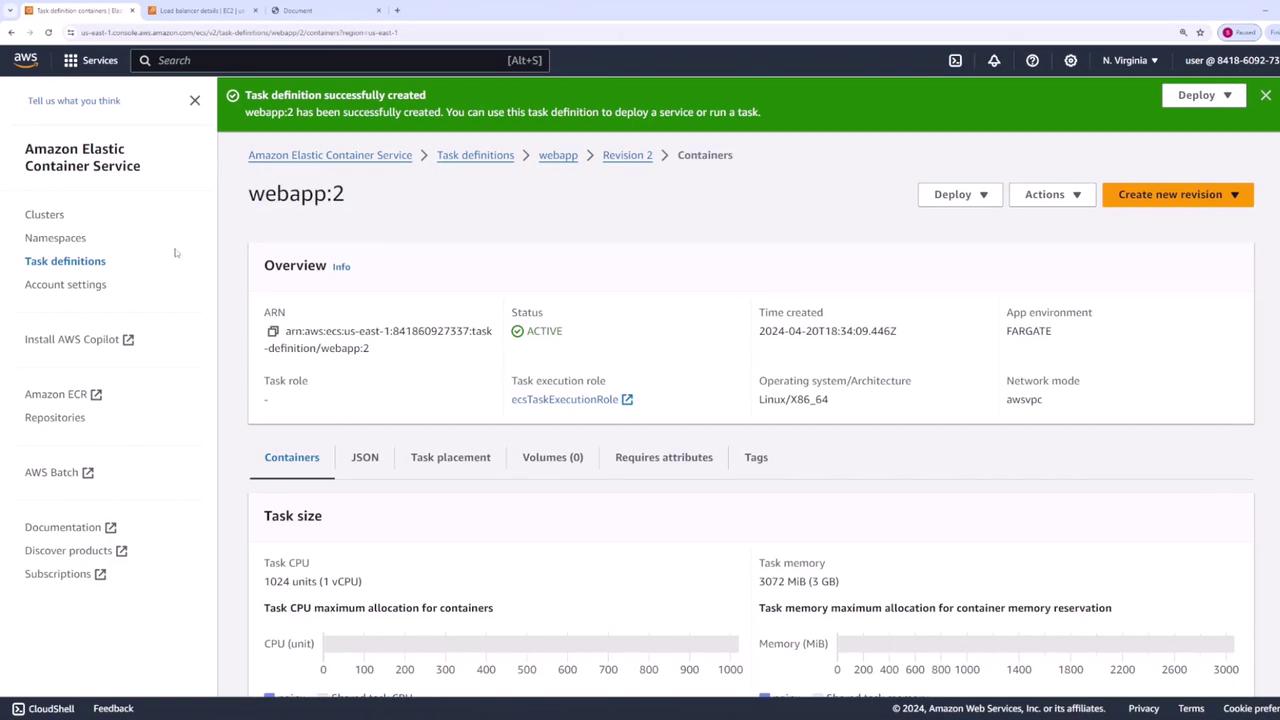Click the green success checkmark icon in banner

click(233, 95)
